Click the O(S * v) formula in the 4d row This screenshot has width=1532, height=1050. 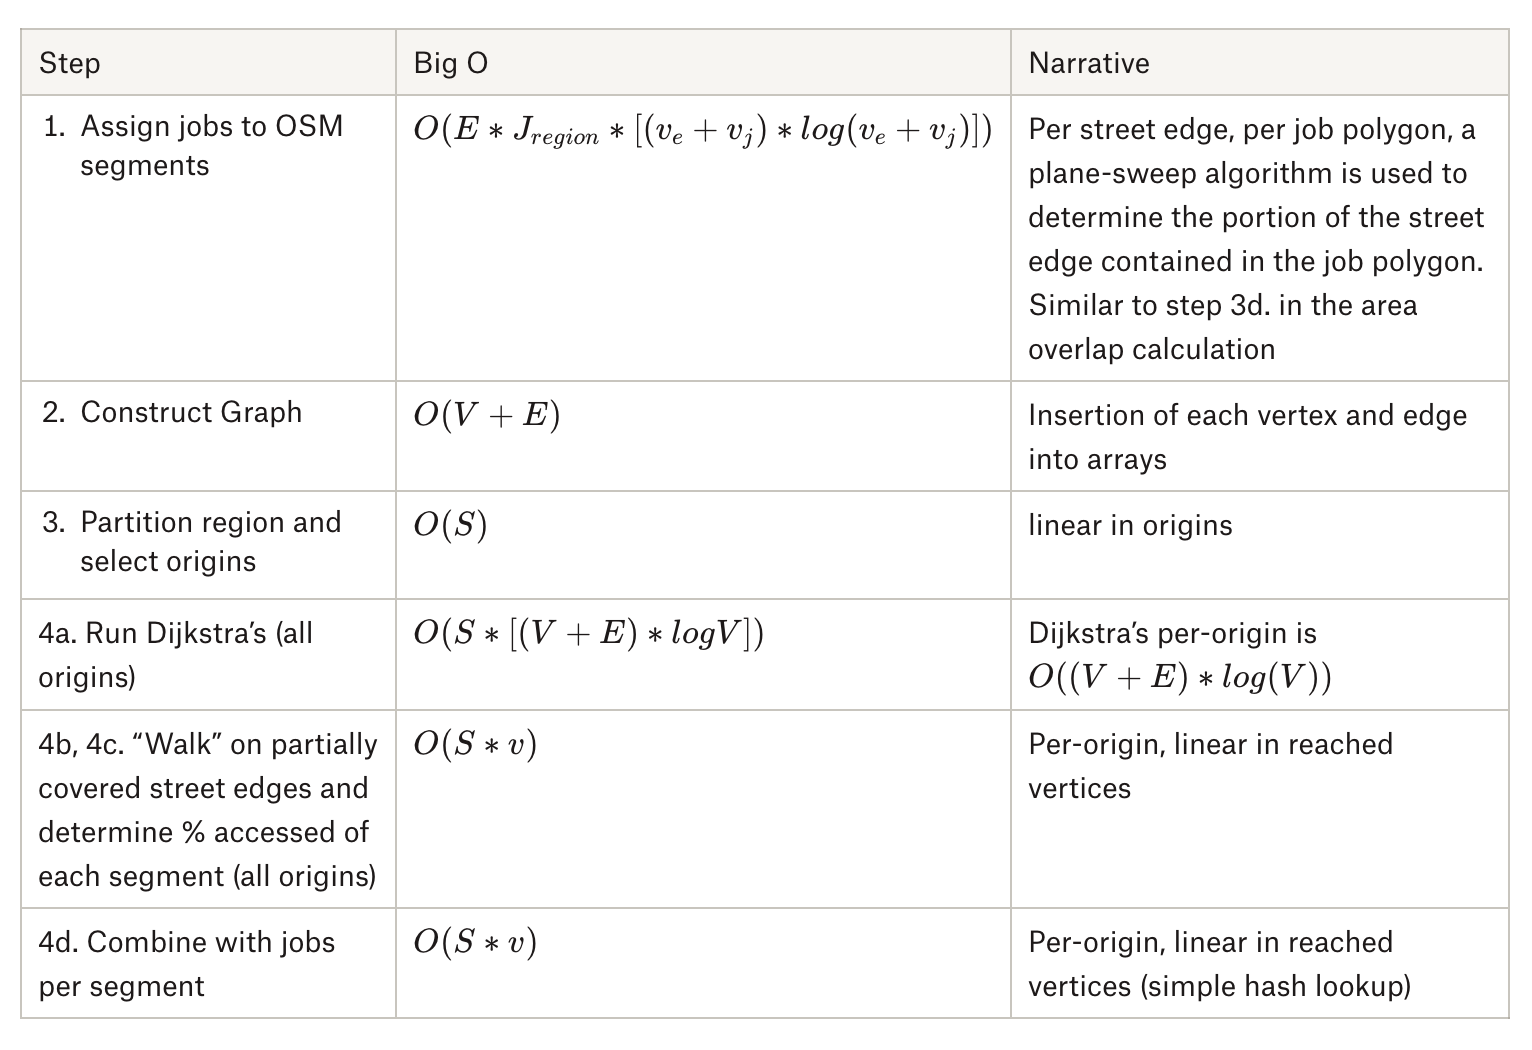tap(475, 942)
